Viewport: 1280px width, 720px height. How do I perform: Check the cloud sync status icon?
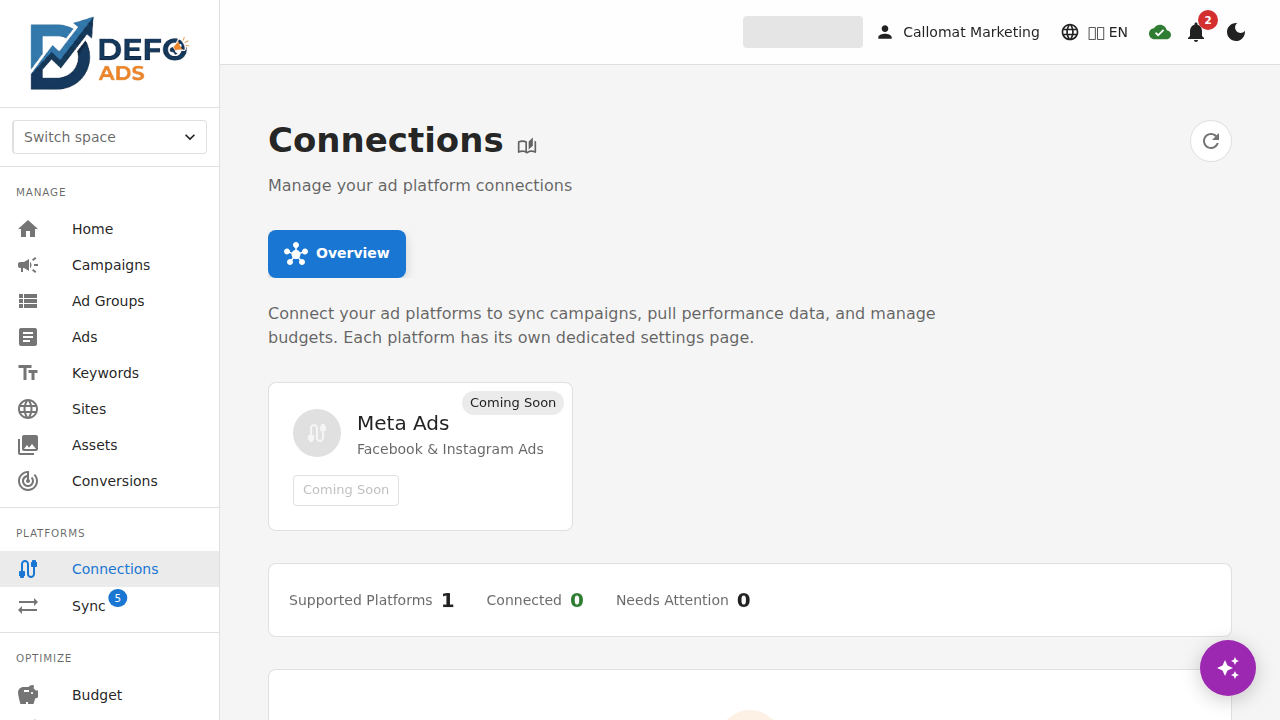coord(1160,32)
